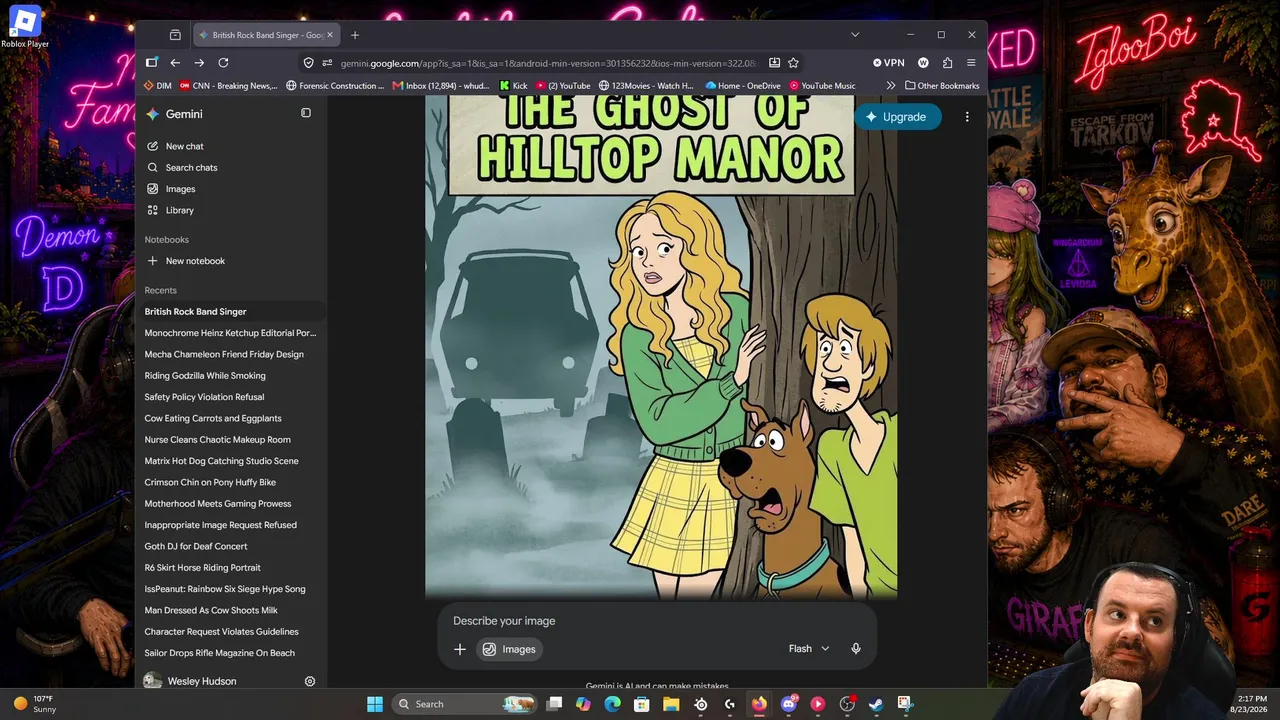Bookmark this page with the star icon

click(x=793, y=63)
